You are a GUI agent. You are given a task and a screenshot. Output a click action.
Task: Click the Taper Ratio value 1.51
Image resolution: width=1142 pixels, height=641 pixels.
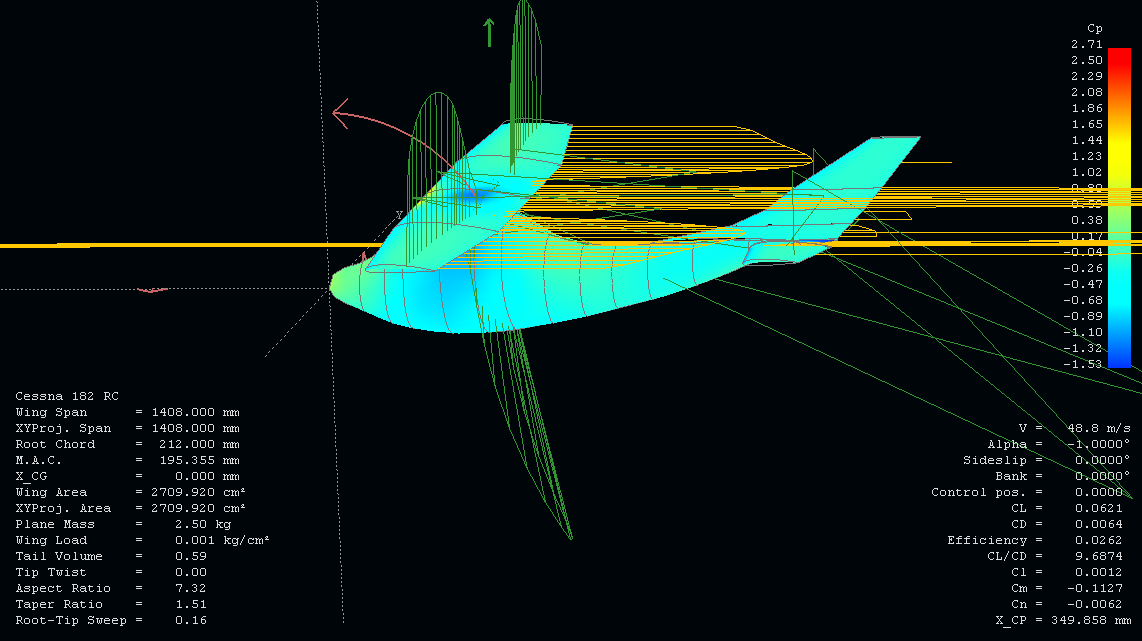[191, 605]
